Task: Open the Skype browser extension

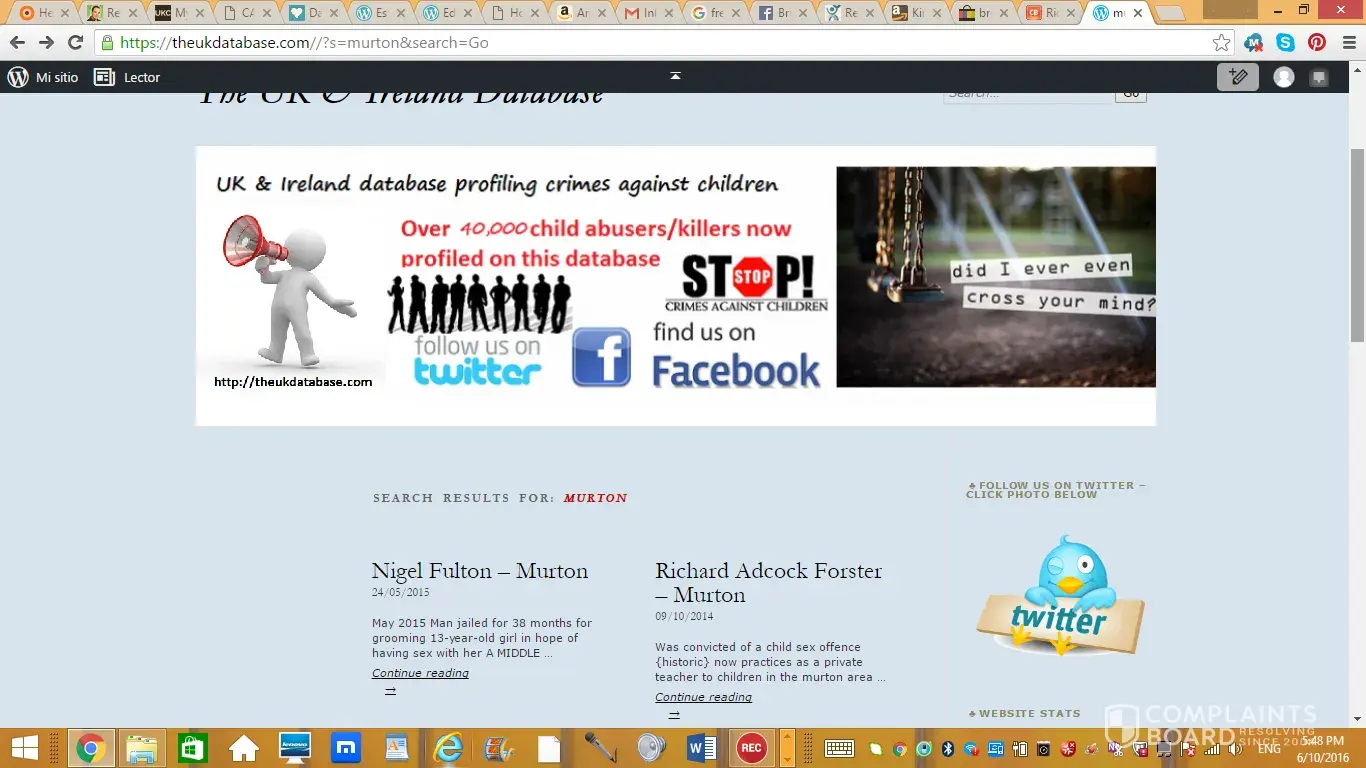Action: pyautogui.click(x=1285, y=43)
